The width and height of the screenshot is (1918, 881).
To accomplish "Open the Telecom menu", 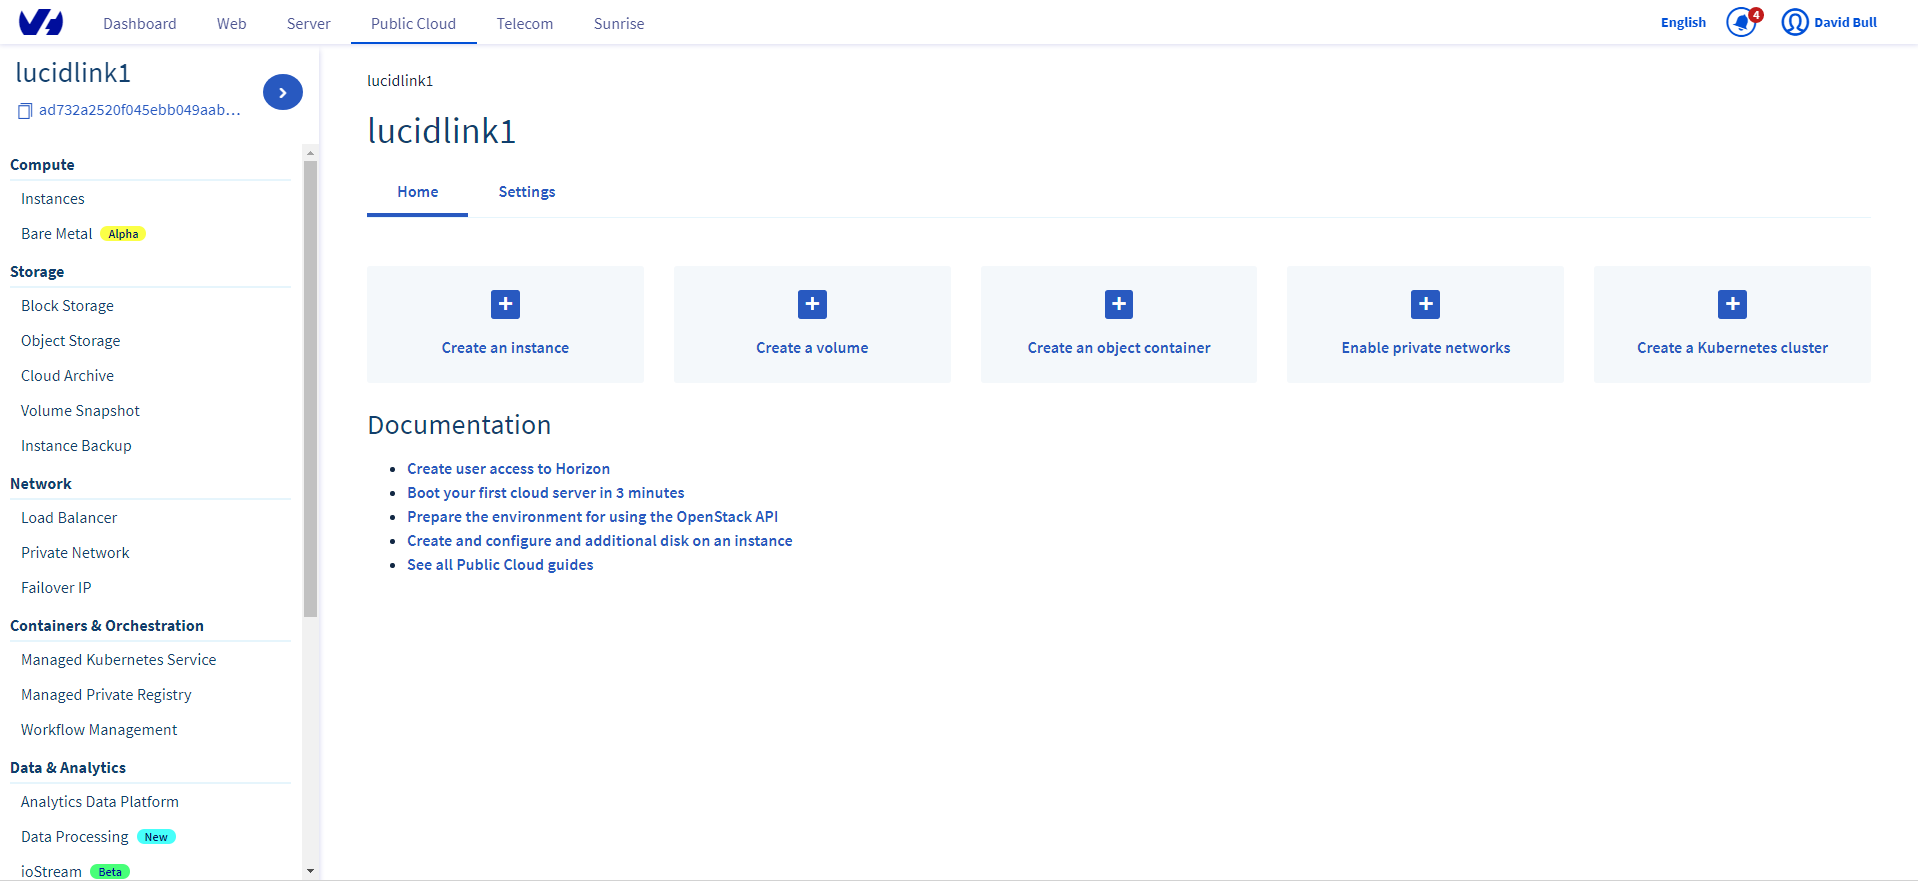I will [x=525, y=23].
